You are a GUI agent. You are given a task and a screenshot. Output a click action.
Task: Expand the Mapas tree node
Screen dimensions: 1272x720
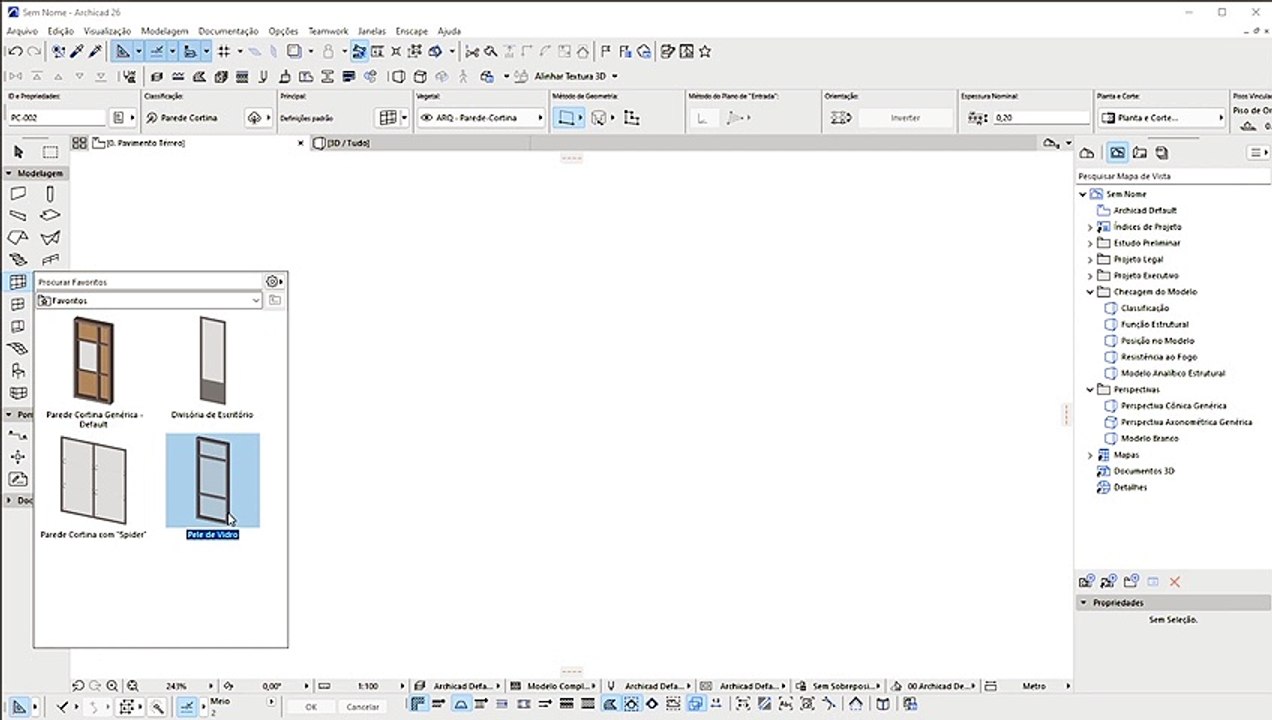click(x=1090, y=455)
